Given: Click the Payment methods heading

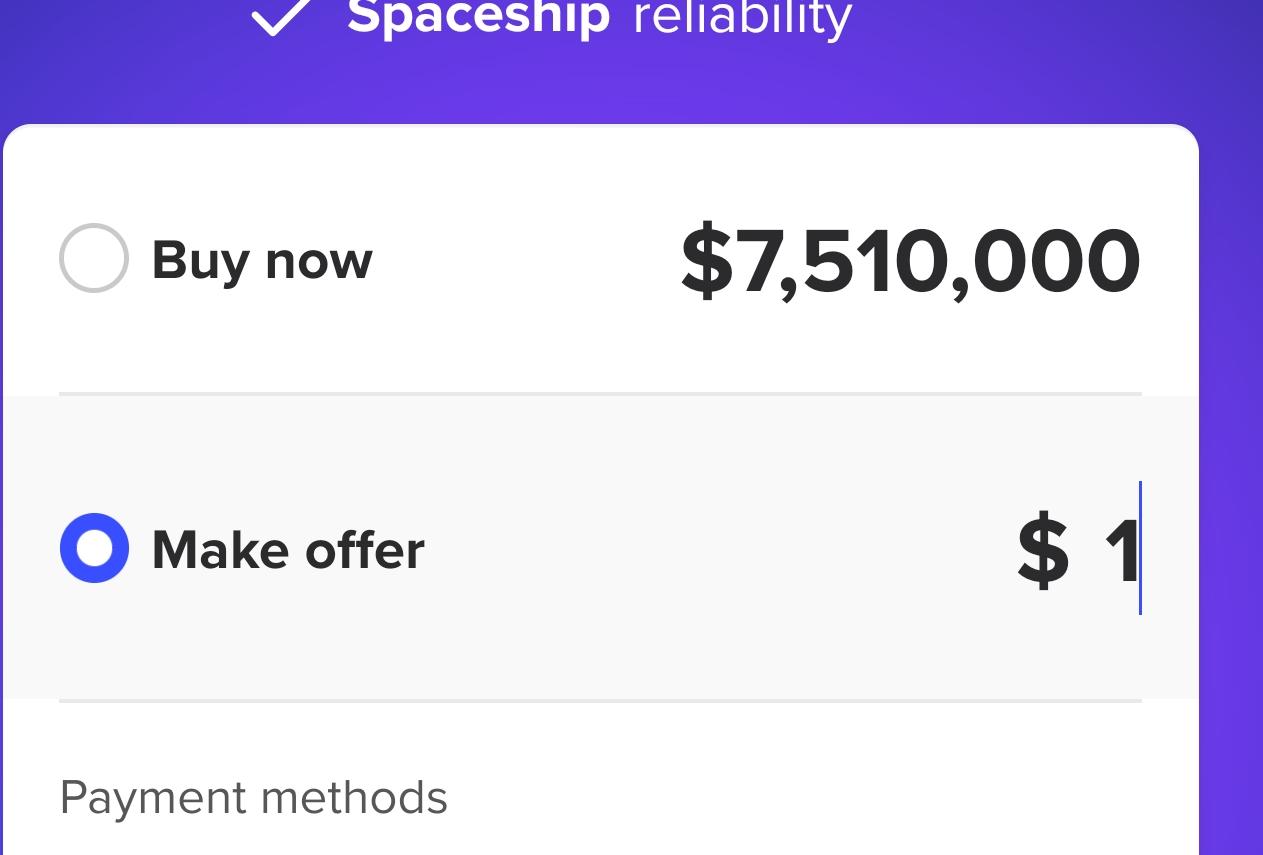Looking at the screenshot, I should point(254,798).
